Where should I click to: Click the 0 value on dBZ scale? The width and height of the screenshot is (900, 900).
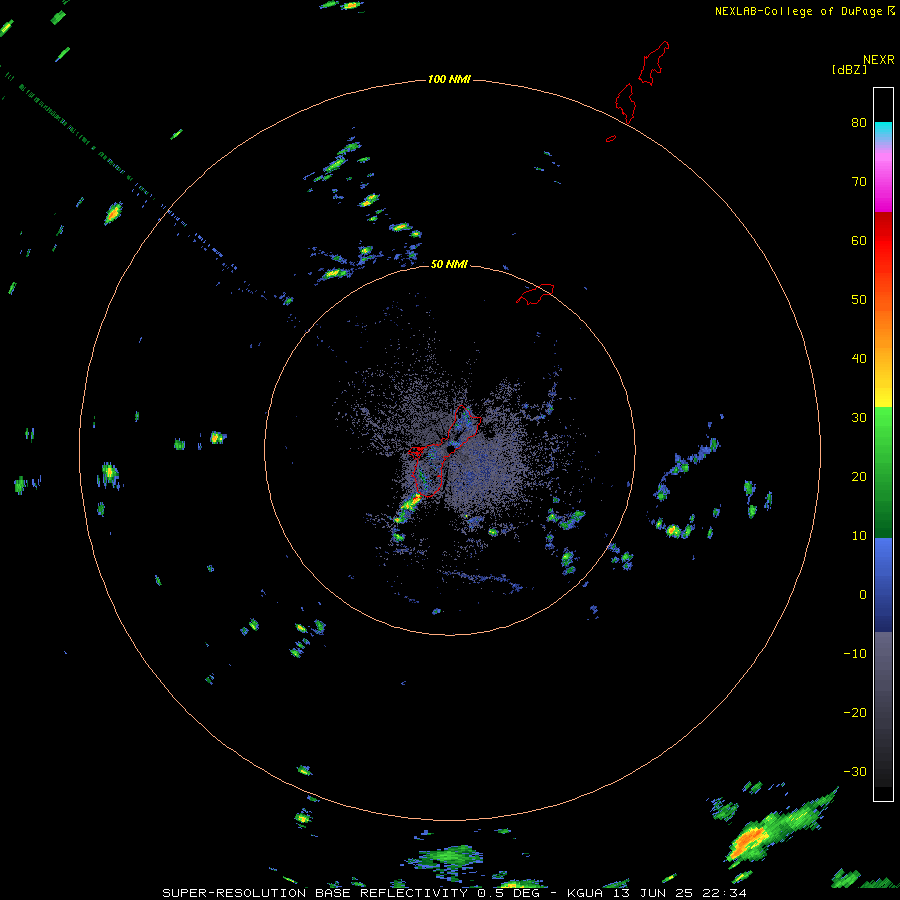click(x=863, y=595)
